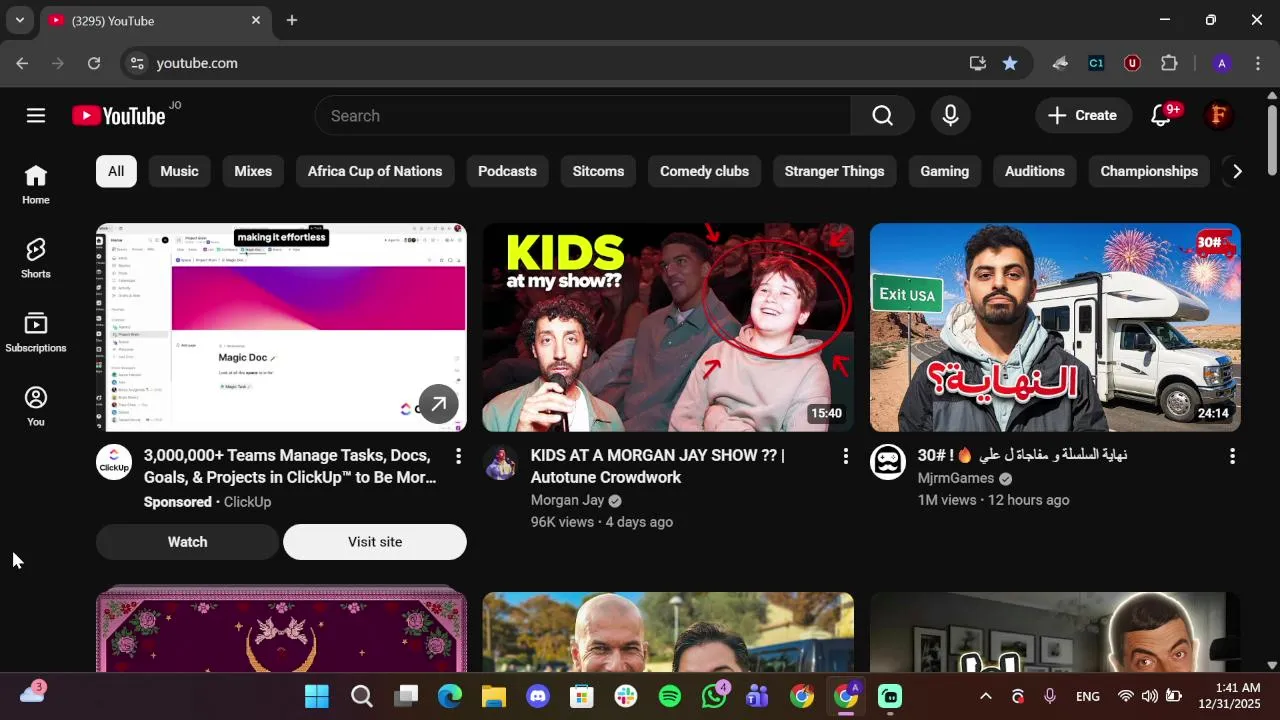Image resolution: width=1280 pixels, height=720 pixels.
Task: Open Chrome extensions puzzle icon
Action: pos(1169,63)
